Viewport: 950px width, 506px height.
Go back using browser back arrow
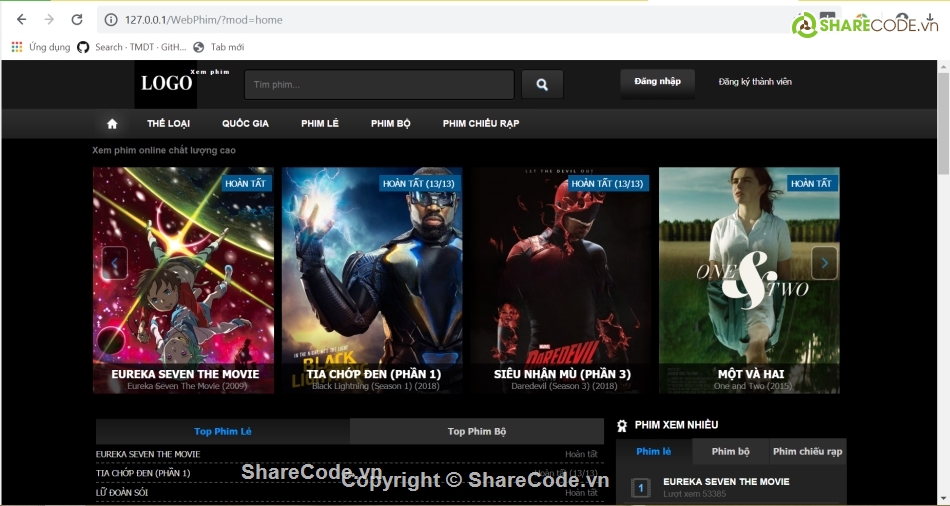click(22, 19)
